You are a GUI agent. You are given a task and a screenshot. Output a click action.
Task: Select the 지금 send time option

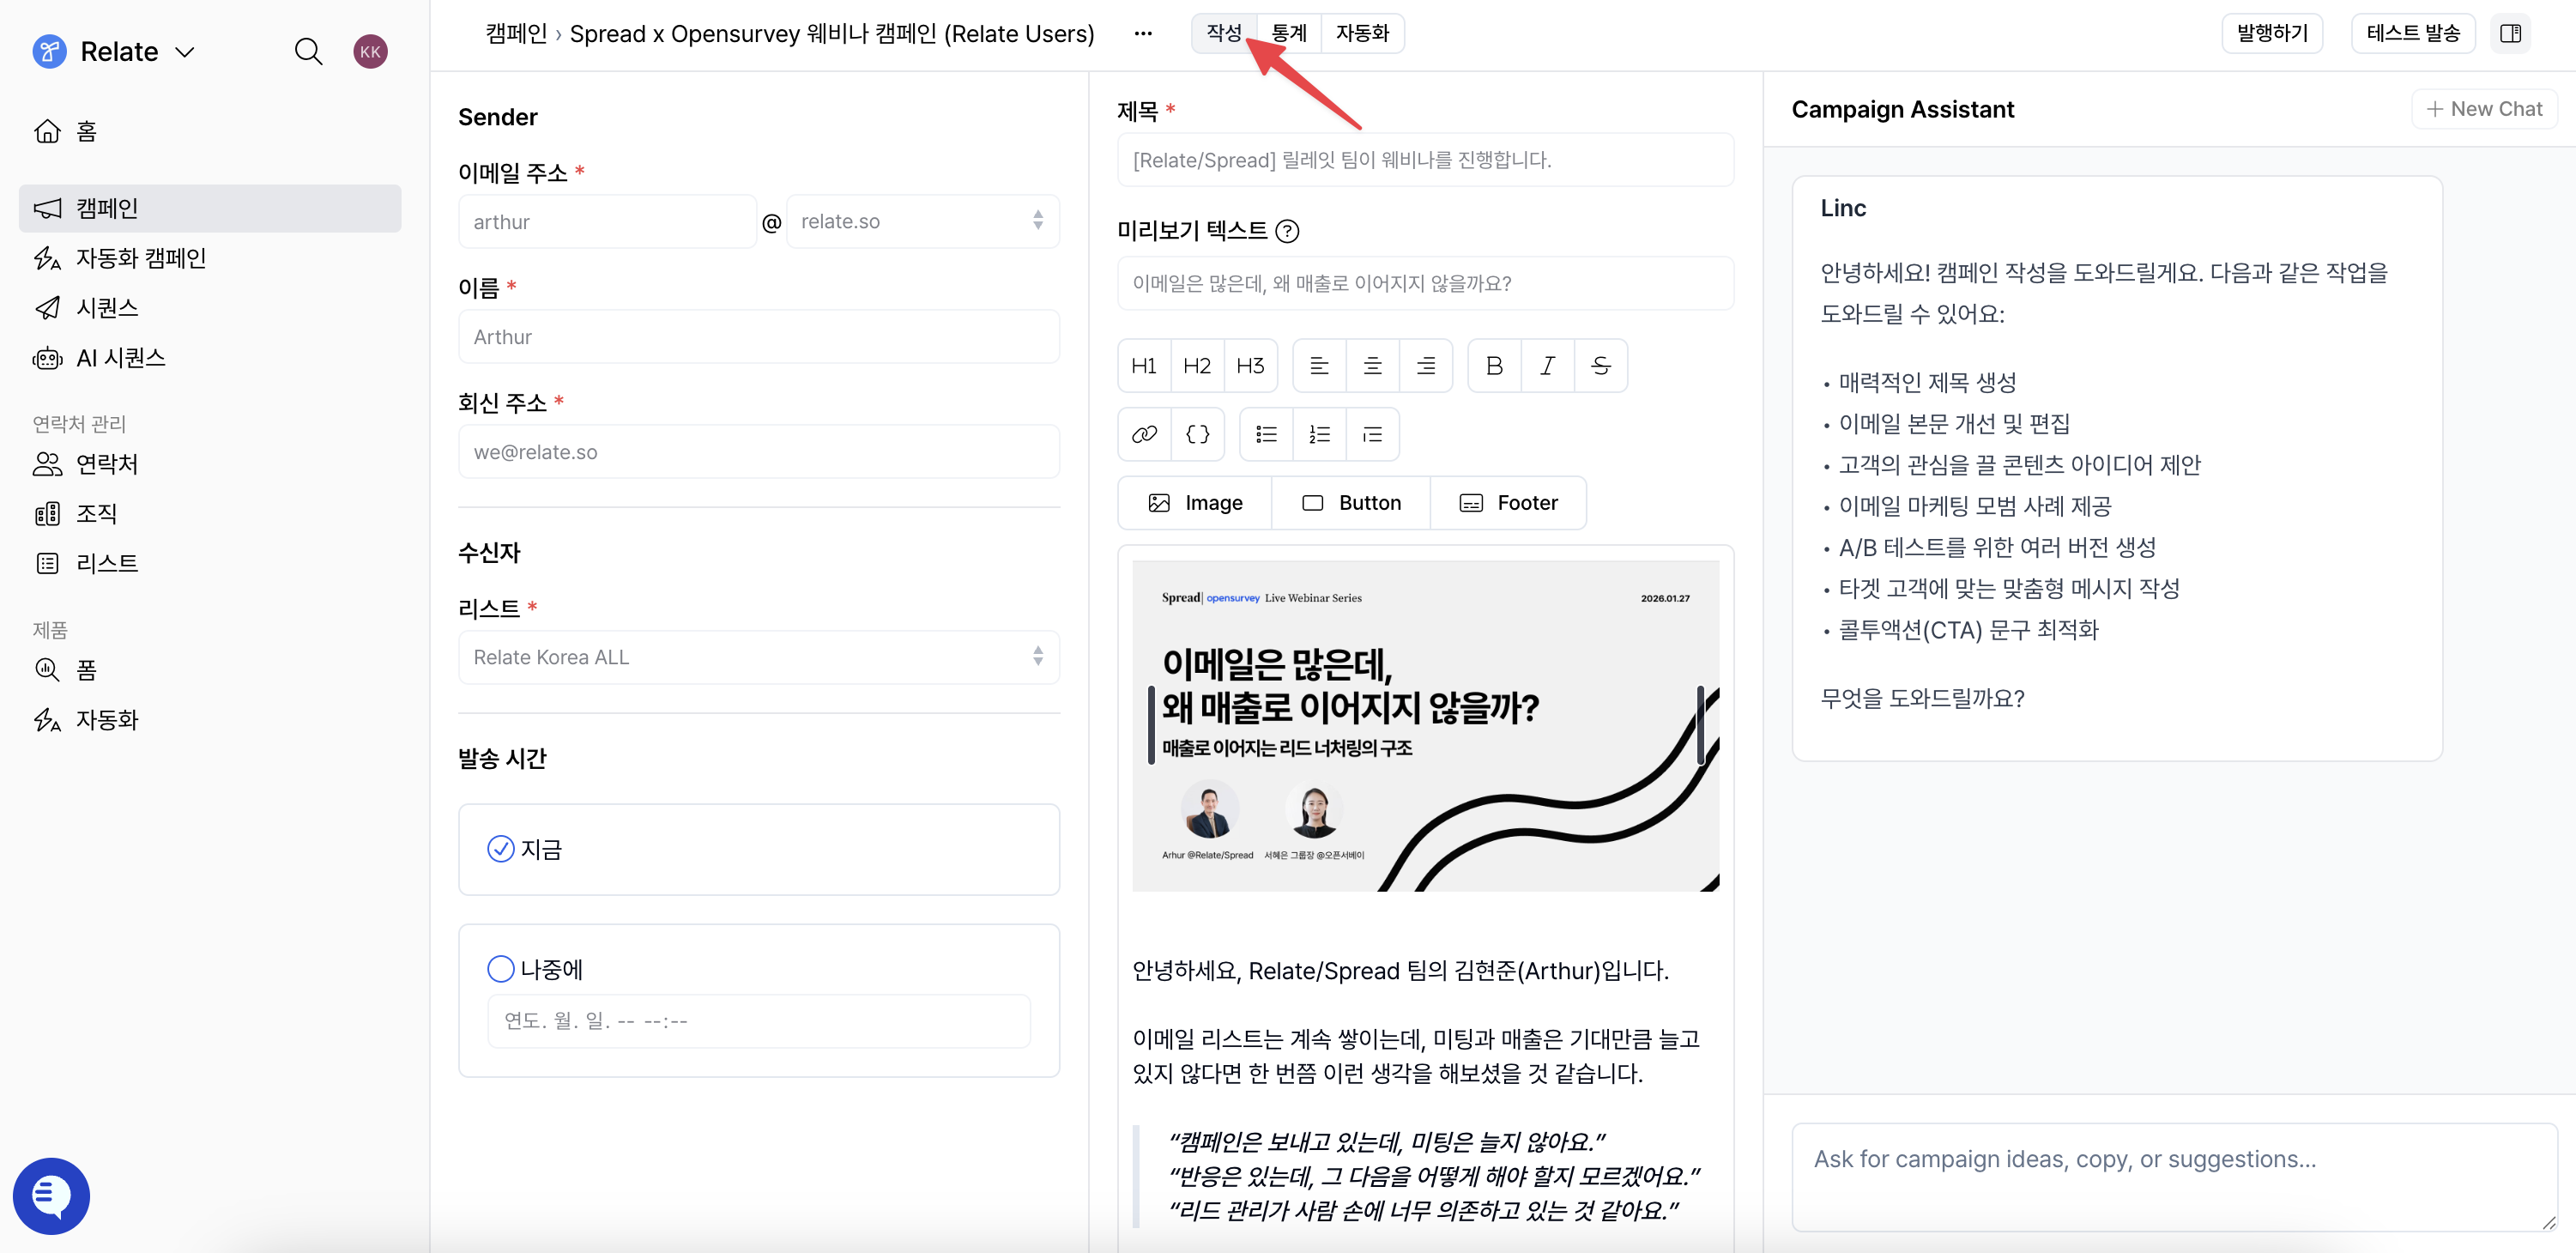501,848
